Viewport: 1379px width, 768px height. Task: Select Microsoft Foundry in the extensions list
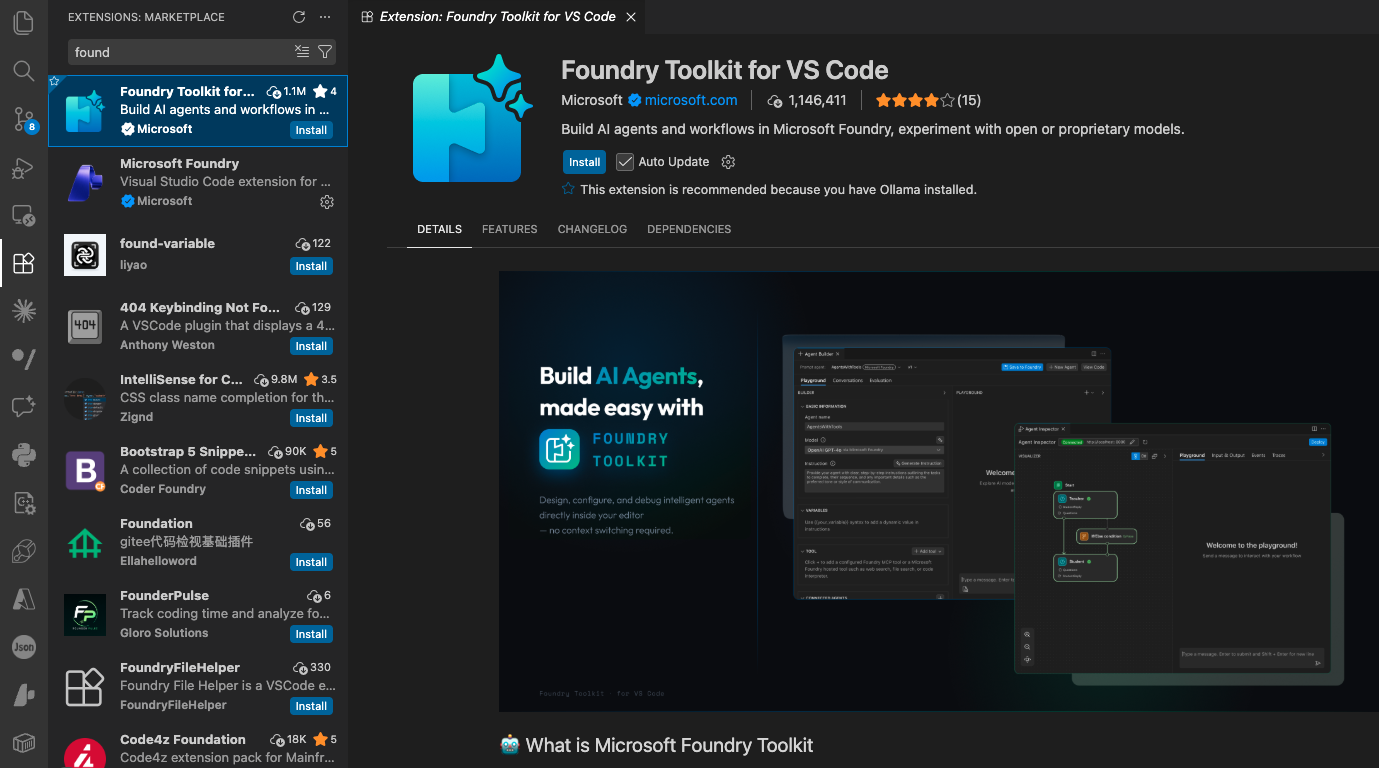pos(198,182)
